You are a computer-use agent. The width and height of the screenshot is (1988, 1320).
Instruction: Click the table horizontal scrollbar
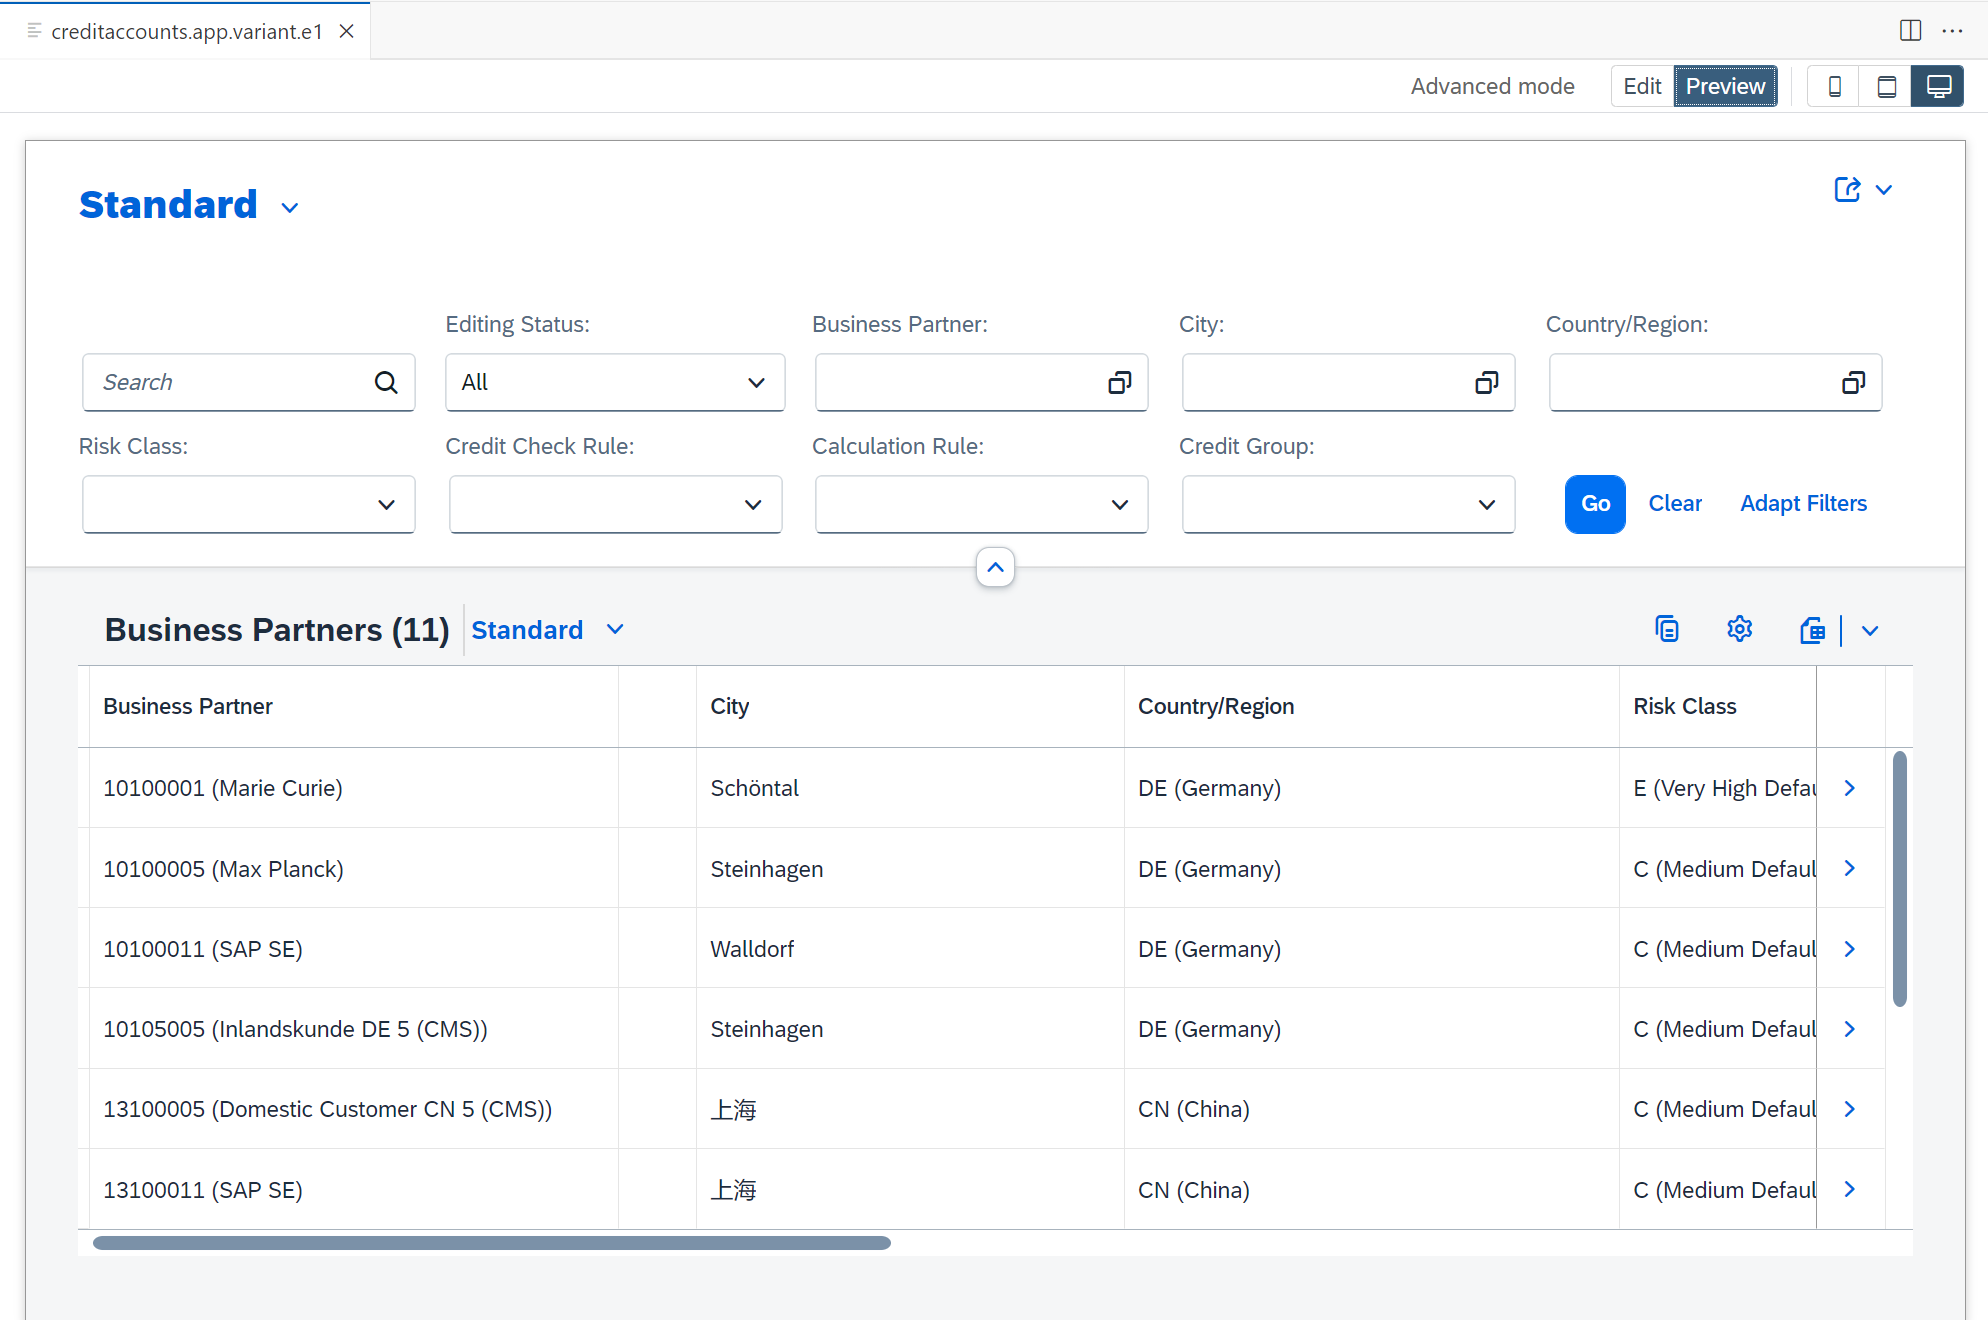(491, 1243)
